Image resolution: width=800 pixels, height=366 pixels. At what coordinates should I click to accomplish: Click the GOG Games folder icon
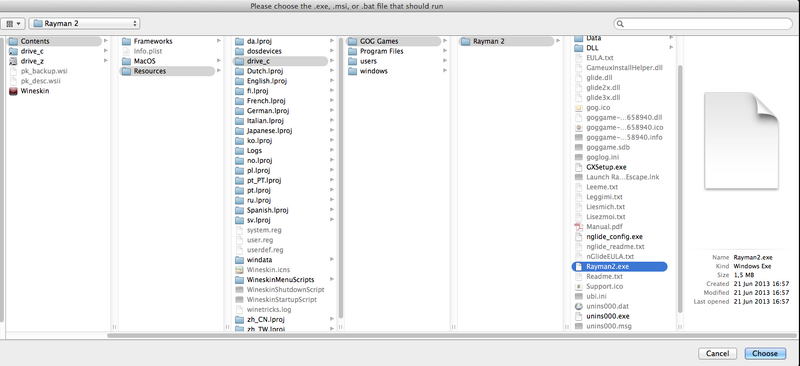pos(353,41)
